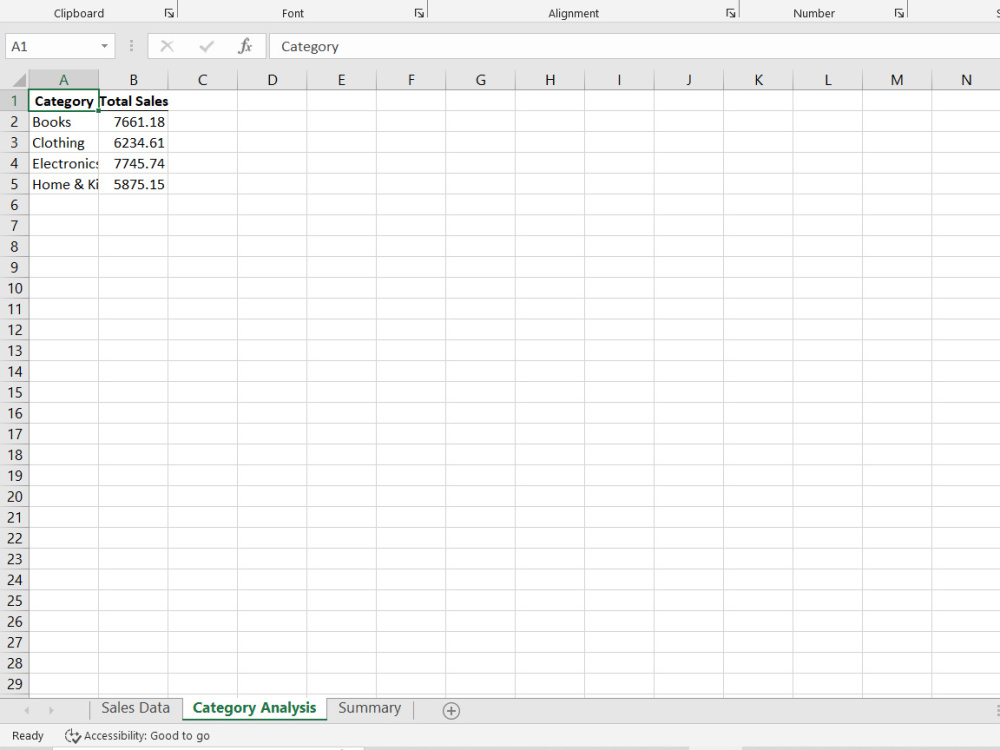Click the Ready status indicator
Image resolution: width=1000 pixels, height=750 pixels.
coord(28,736)
